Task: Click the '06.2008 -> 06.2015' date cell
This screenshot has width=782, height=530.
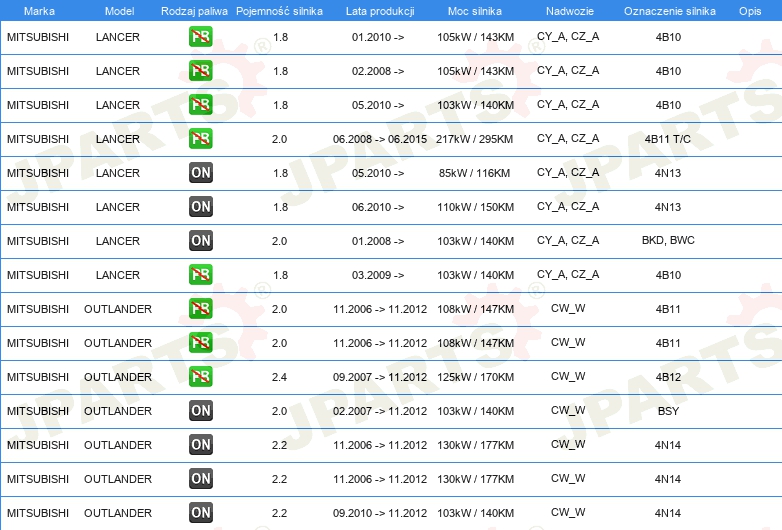Action: [380, 139]
